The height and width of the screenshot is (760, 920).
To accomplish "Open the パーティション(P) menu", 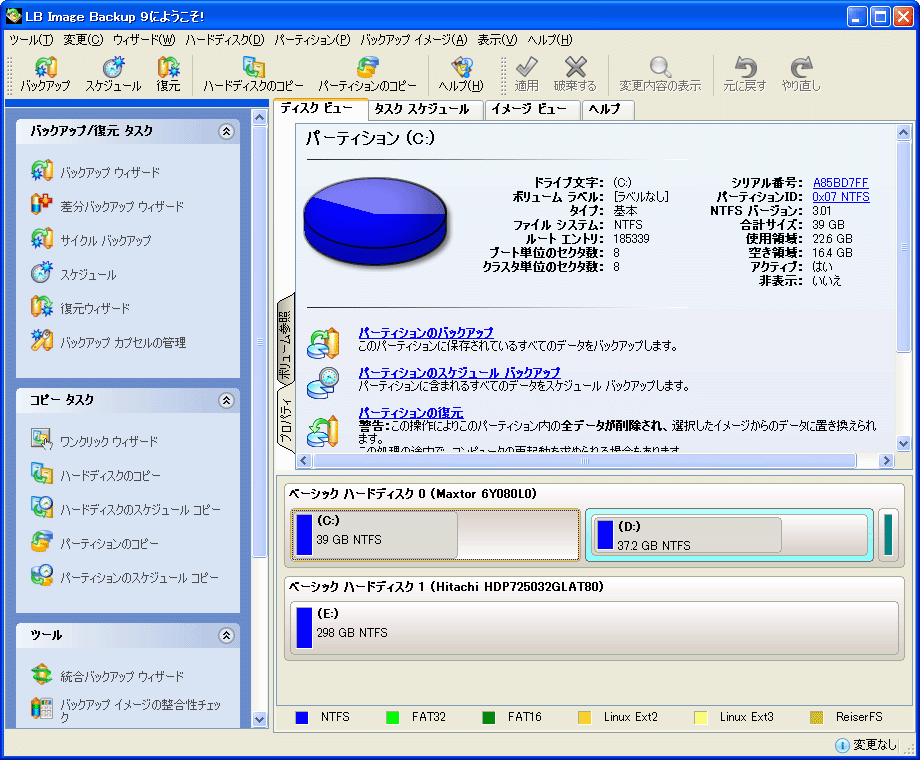I will [313, 40].
